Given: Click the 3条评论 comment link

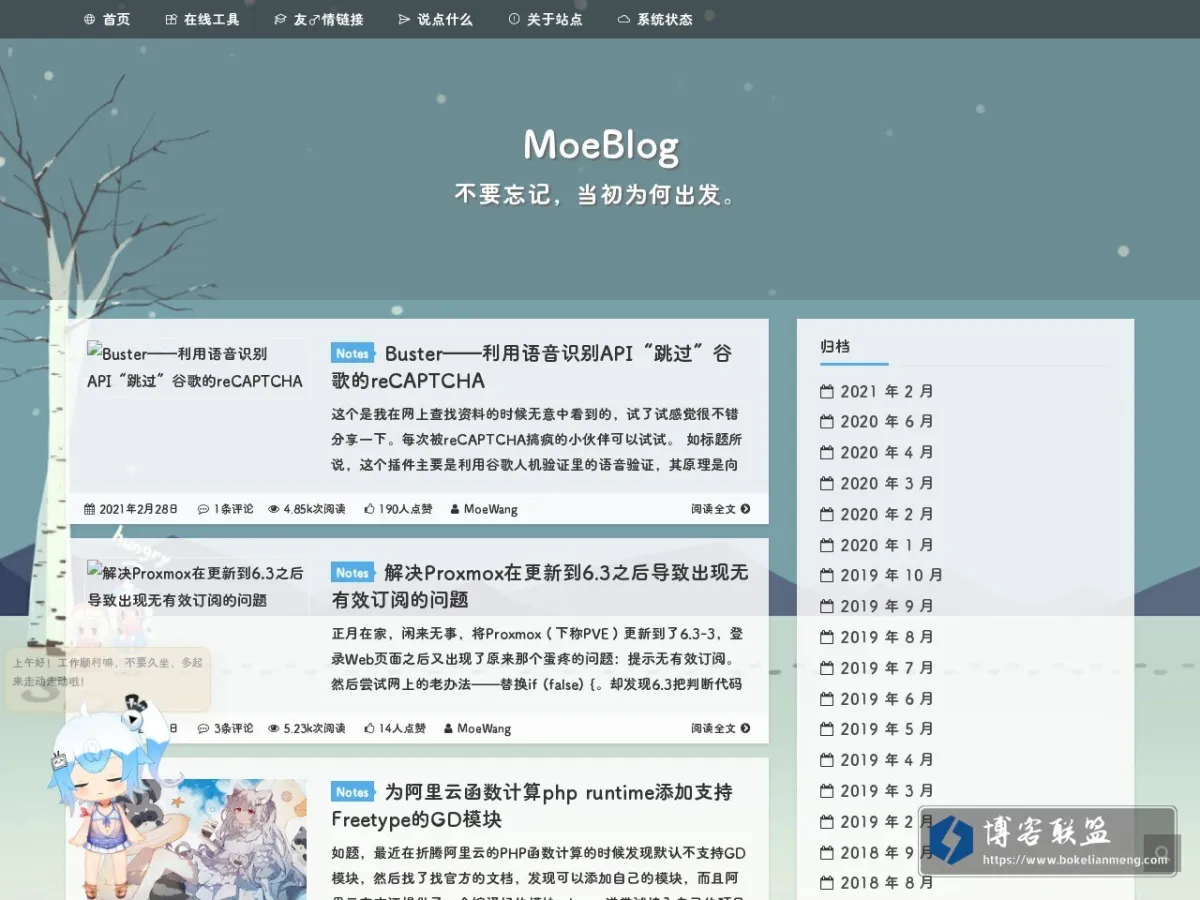Looking at the screenshot, I should (226, 728).
